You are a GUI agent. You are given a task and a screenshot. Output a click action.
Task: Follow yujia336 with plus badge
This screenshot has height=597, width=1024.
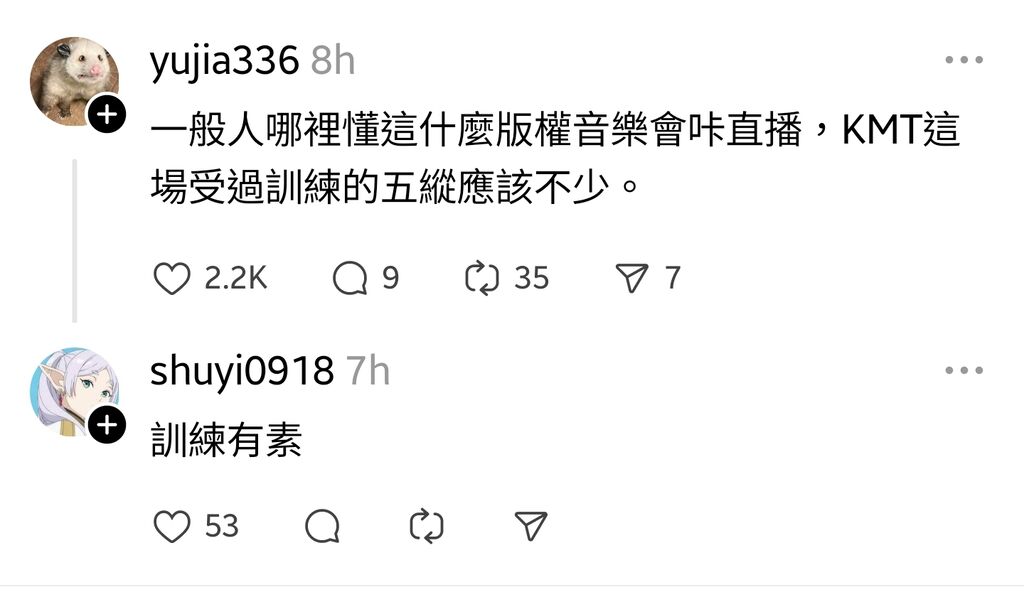(x=107, y=114)
